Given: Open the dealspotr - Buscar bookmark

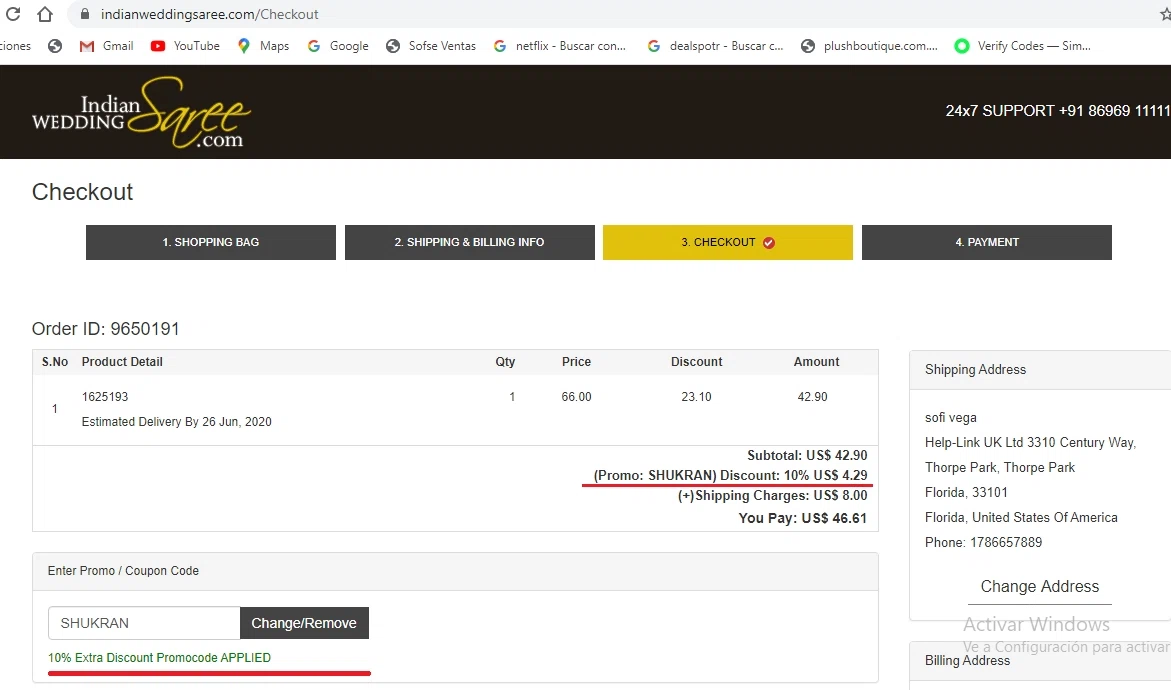Looking at the screenshot, I should [x=715, y=46].
